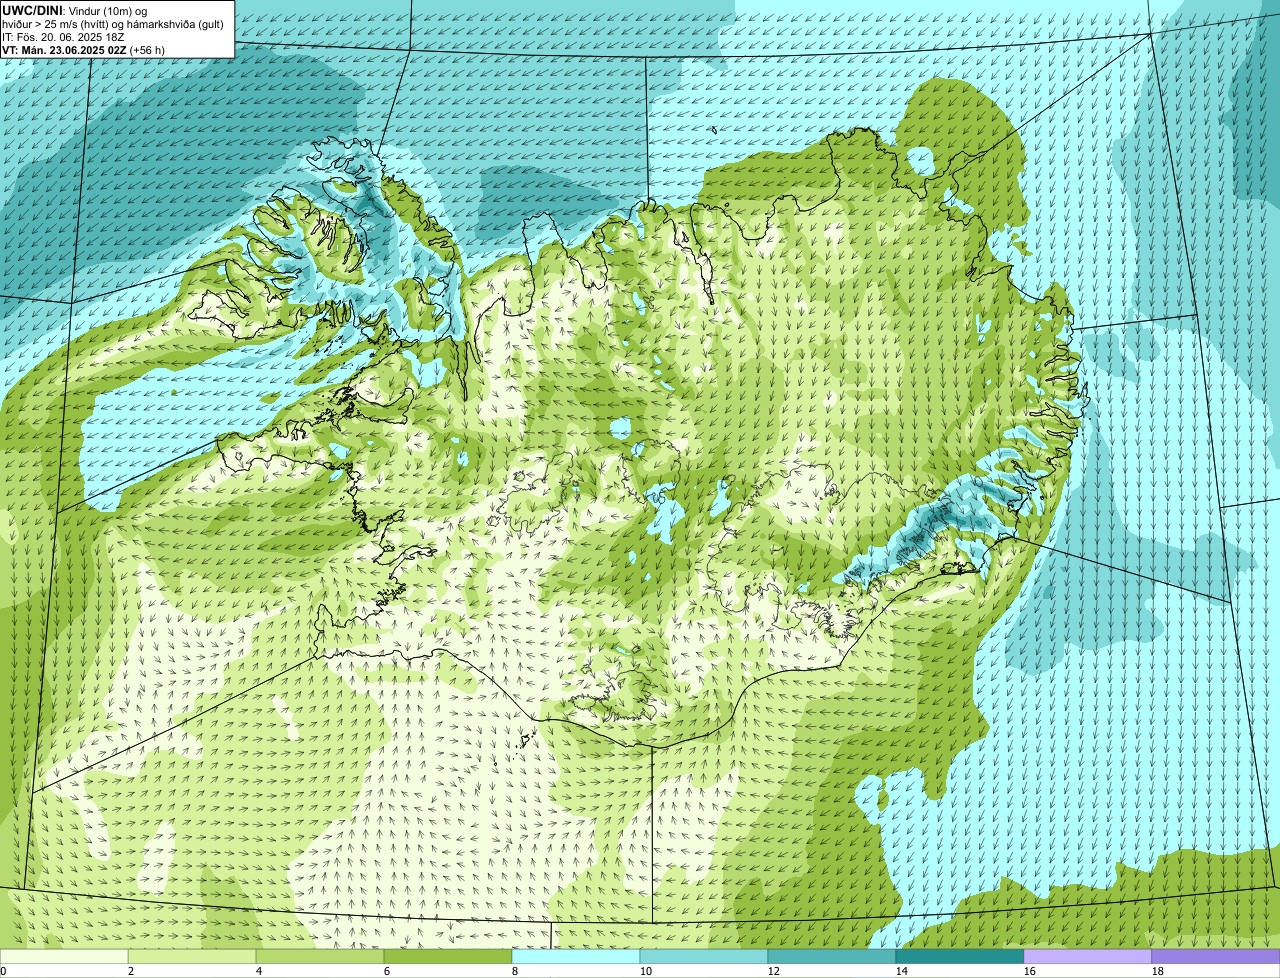Click the legend scale label '10'
Viewport: 1280px width, 978px height.
tap(646, 971)
